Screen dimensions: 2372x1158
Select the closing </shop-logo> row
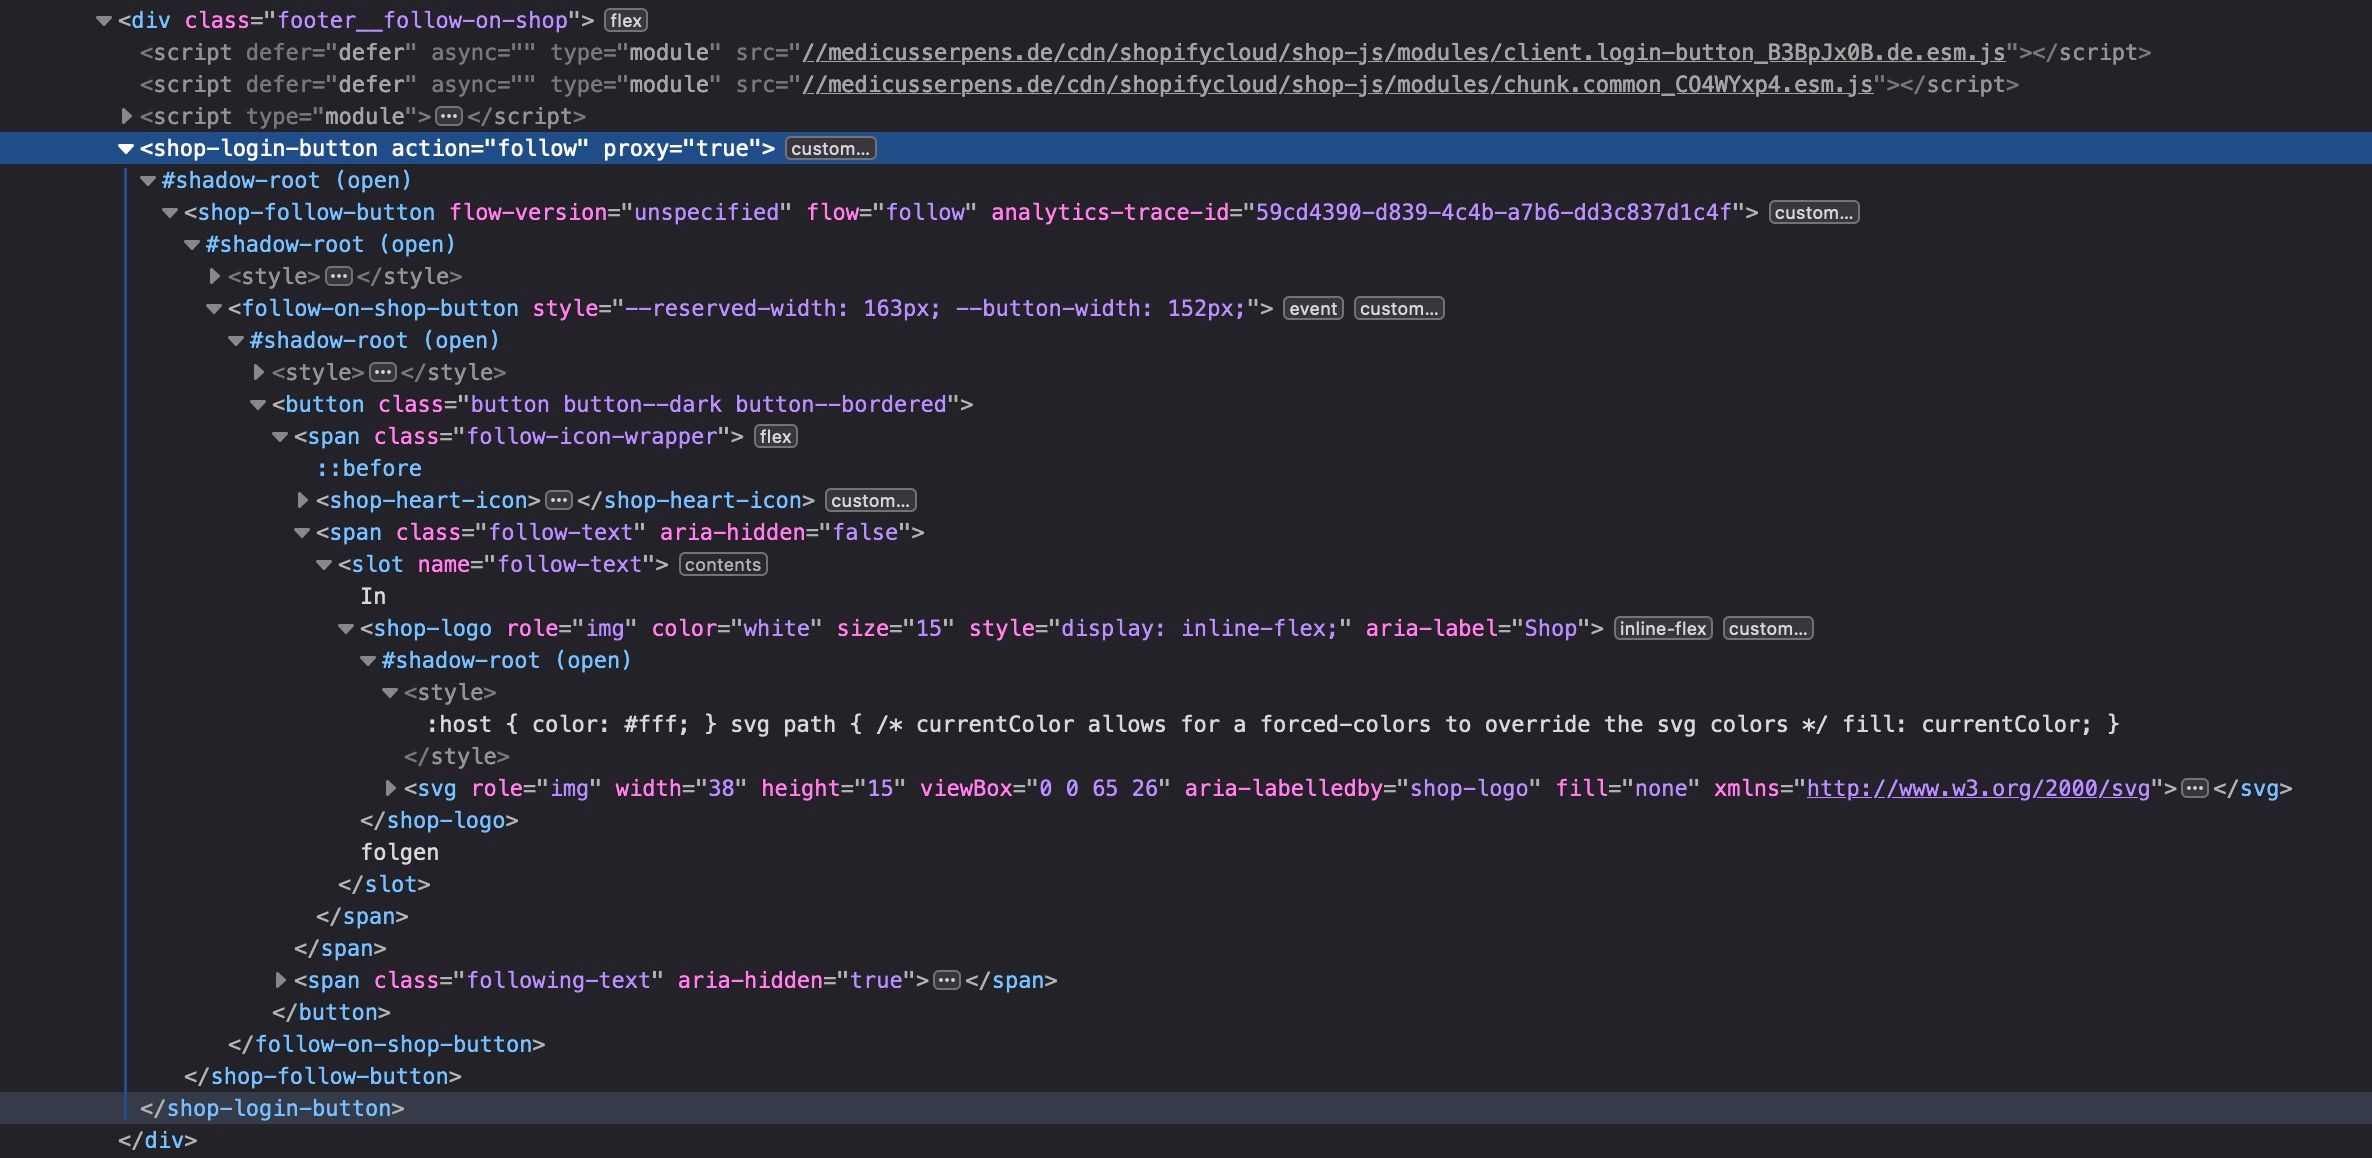tap(439, 820)
